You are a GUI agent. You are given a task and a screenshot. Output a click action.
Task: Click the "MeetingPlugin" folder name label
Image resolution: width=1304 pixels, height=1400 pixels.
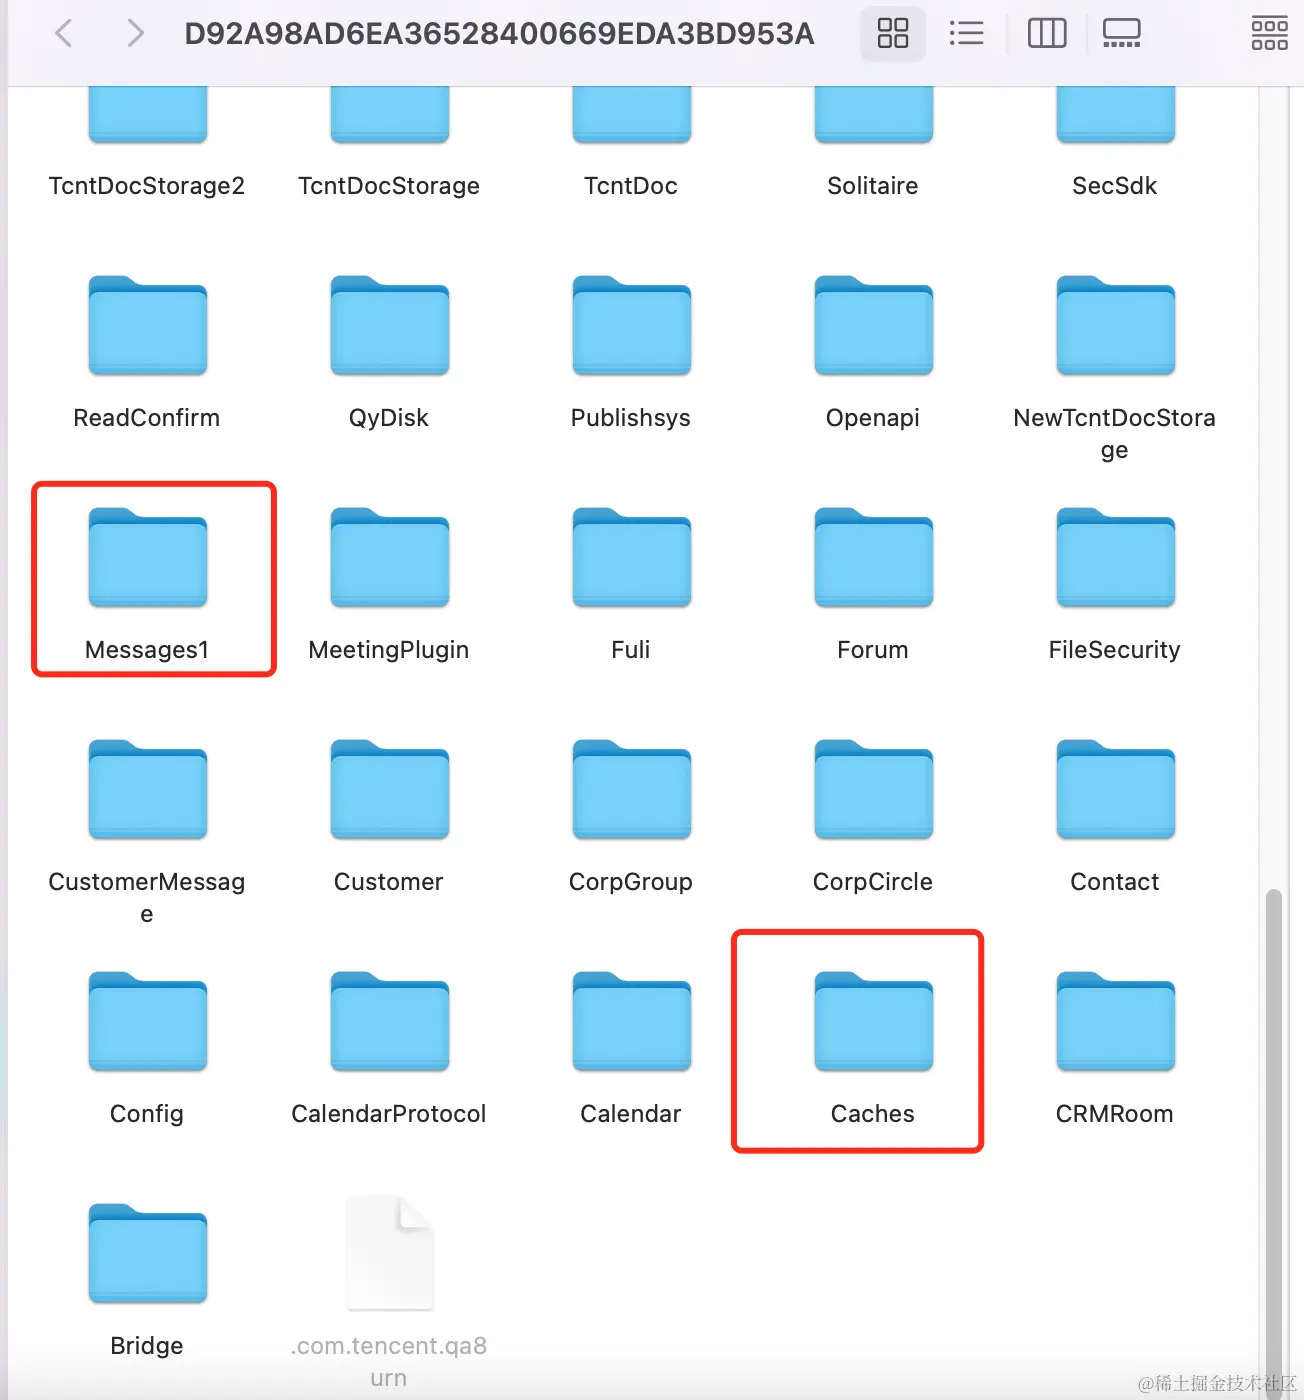pyautogui.click(x=389, y=650)
